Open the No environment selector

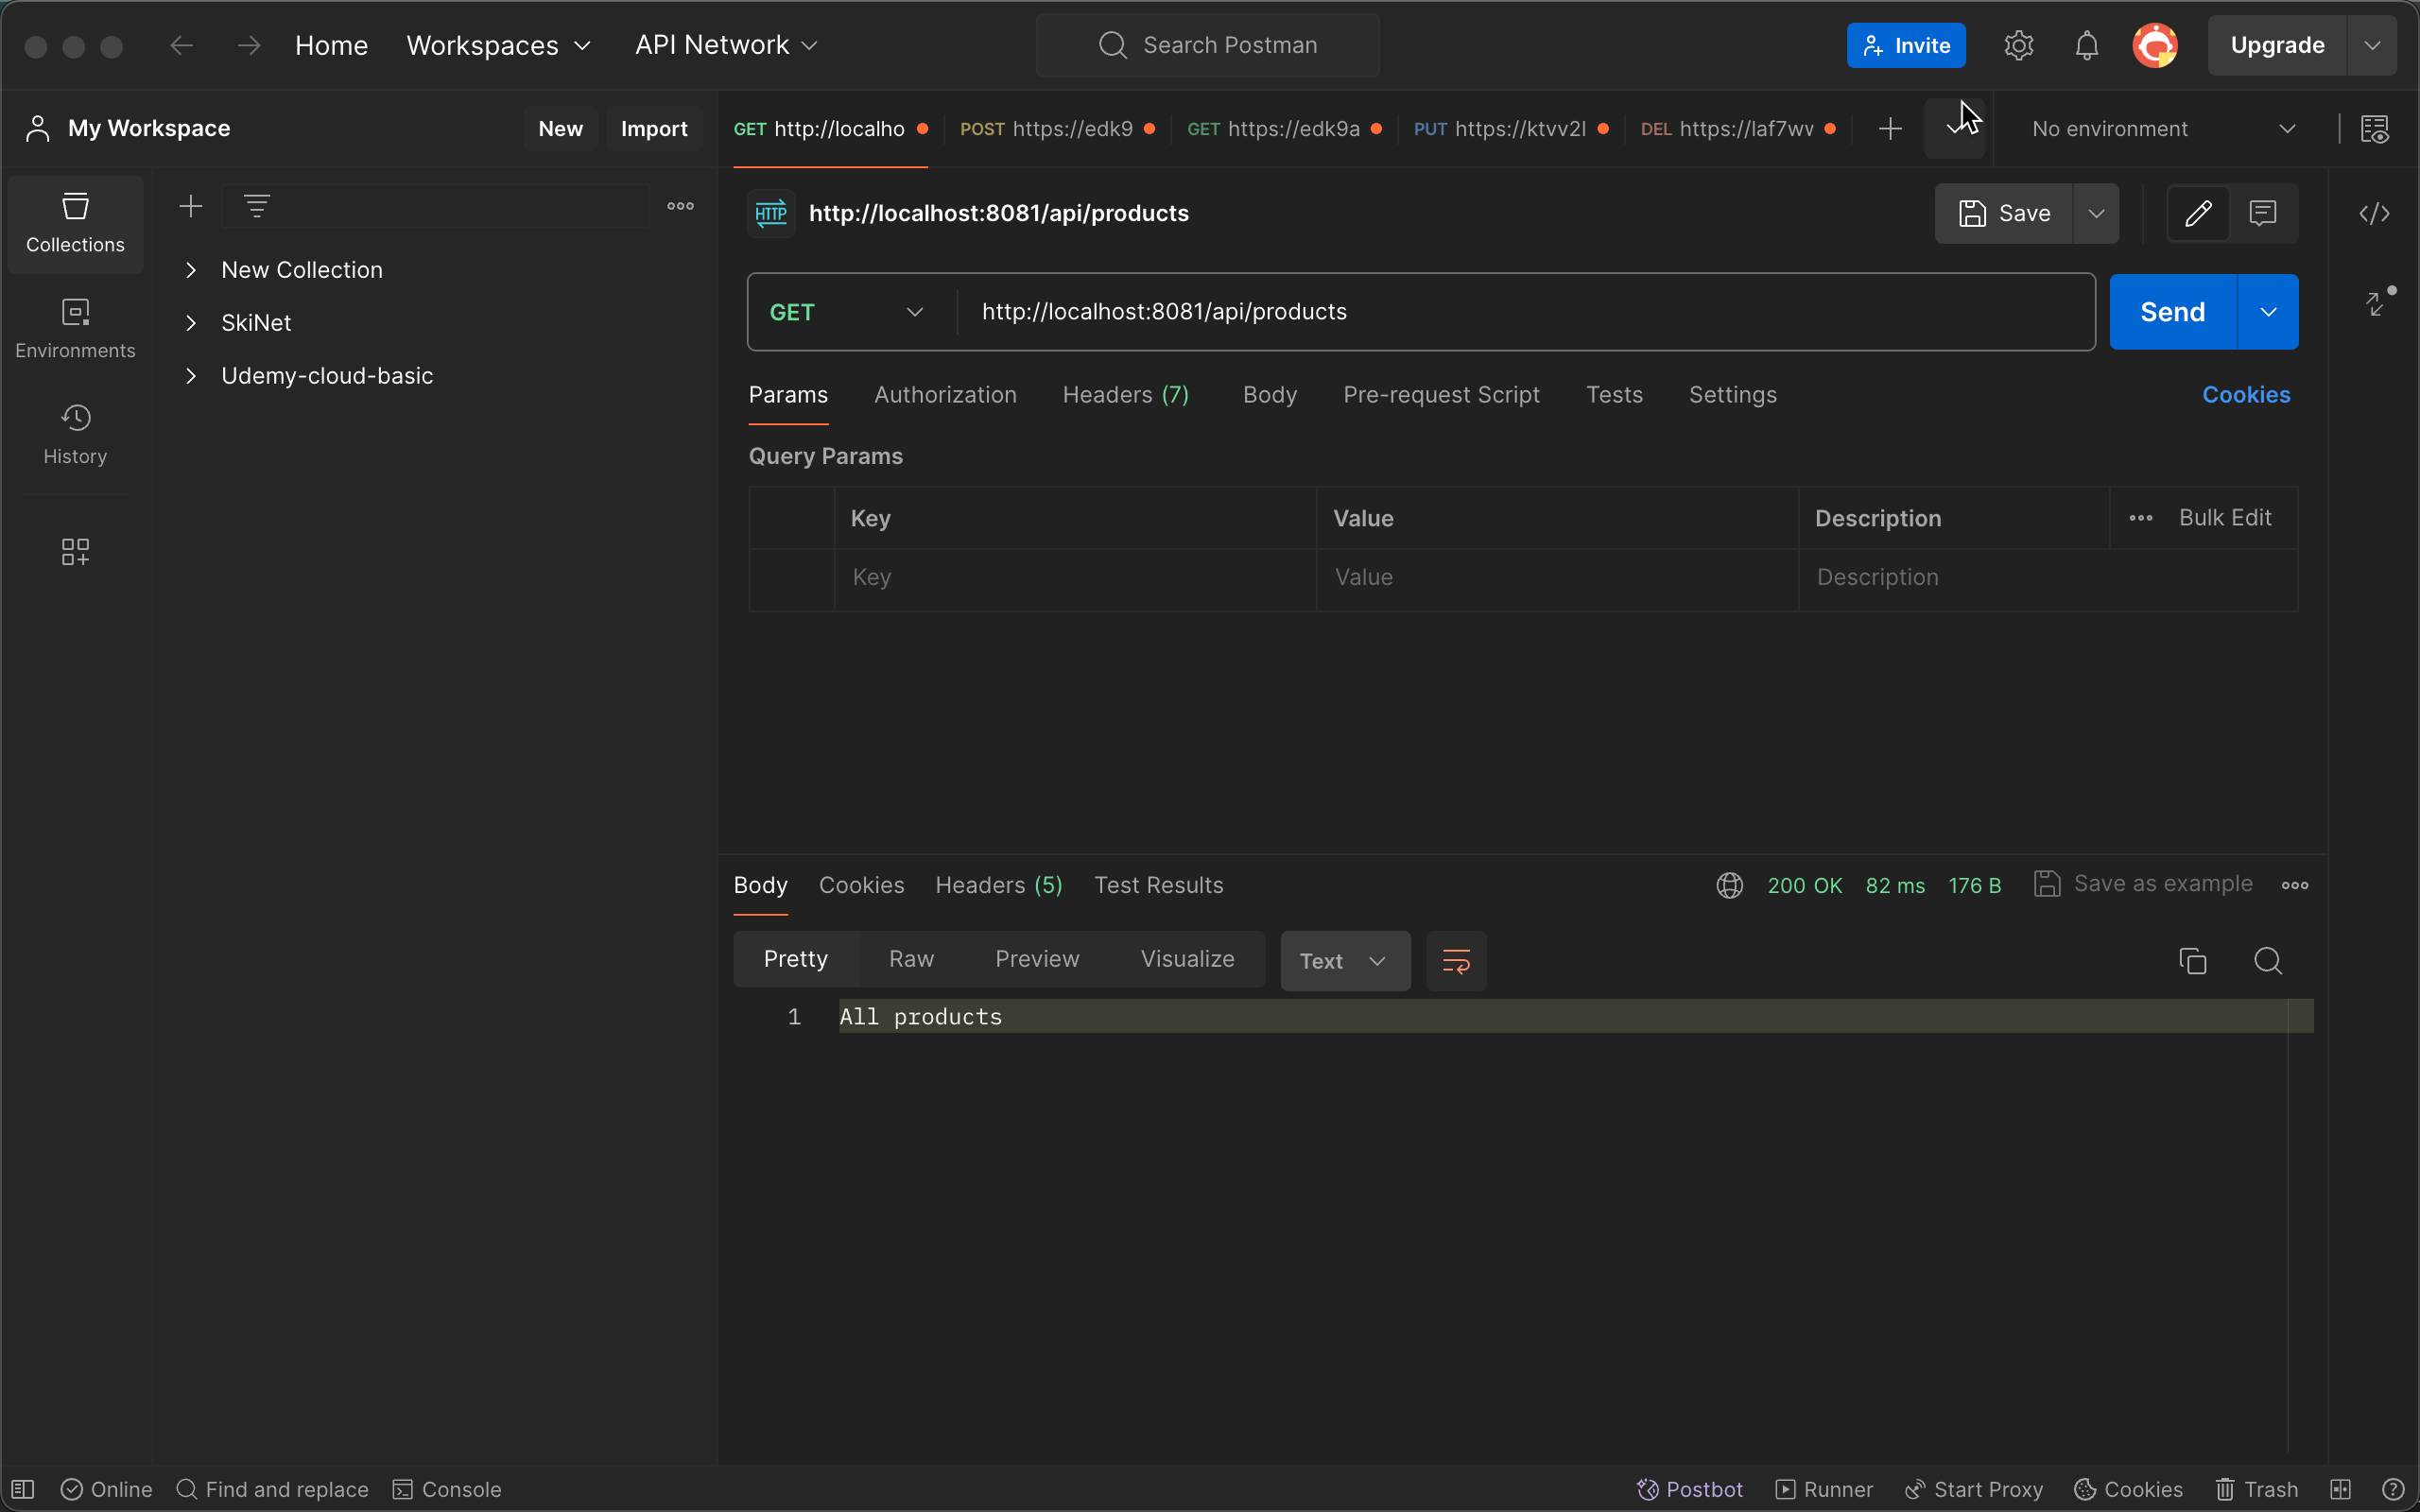[2164, 129]
